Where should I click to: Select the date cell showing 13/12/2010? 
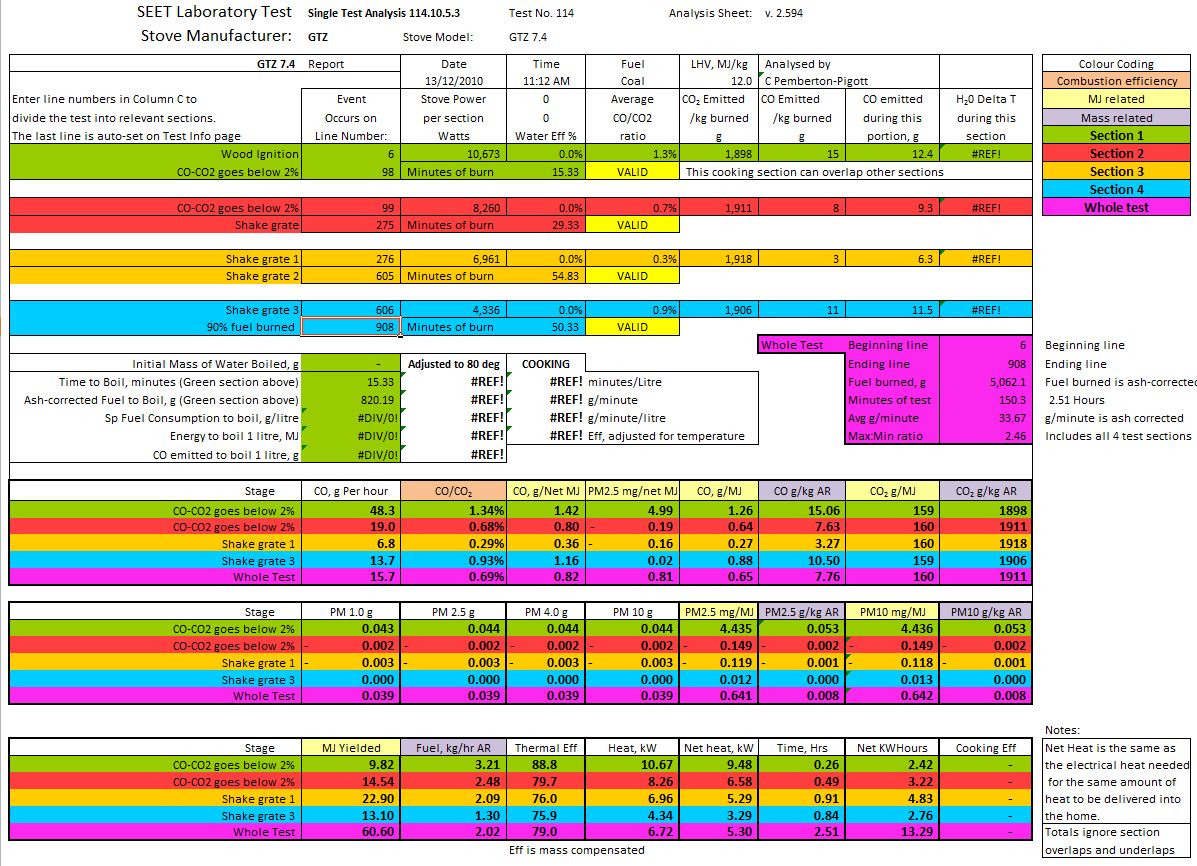pyautogui.click(x=454, y=81)
